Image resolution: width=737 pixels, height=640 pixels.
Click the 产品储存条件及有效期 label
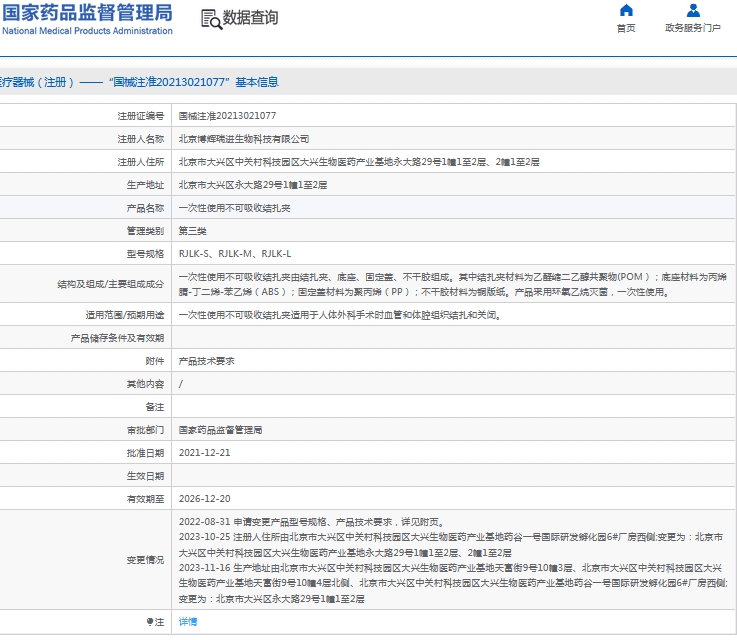pyautogui.click(x=117, y=338)
